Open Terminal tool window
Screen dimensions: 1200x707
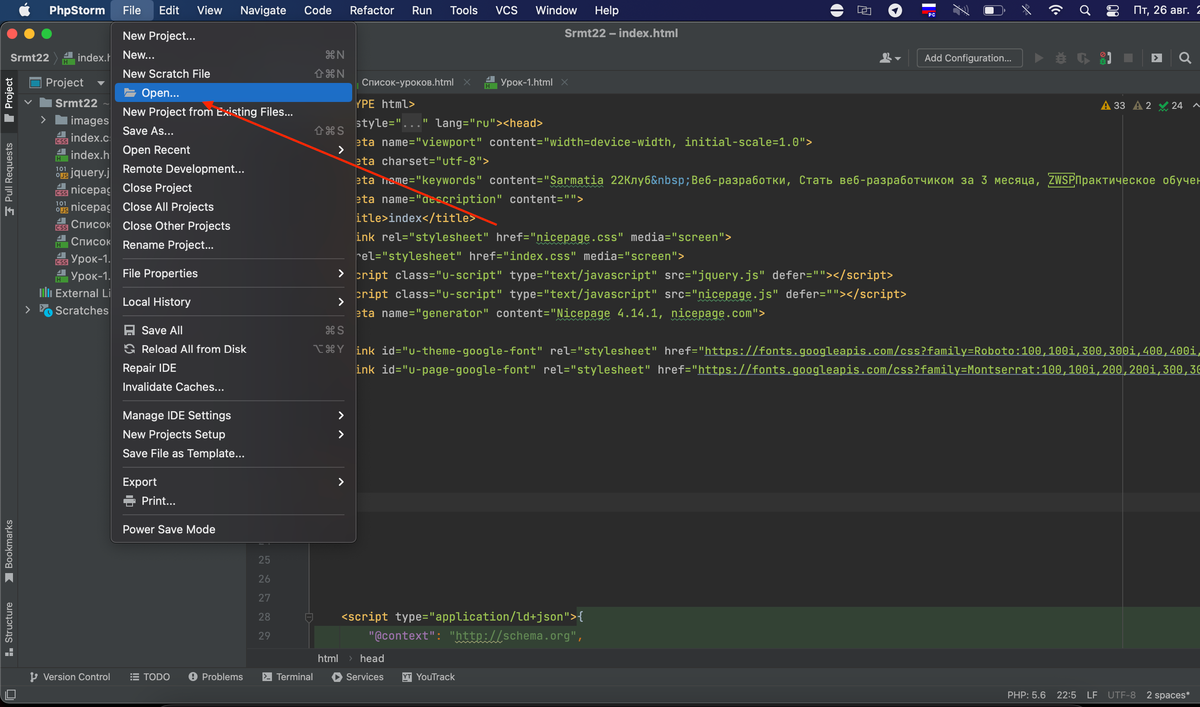[288, 677]
